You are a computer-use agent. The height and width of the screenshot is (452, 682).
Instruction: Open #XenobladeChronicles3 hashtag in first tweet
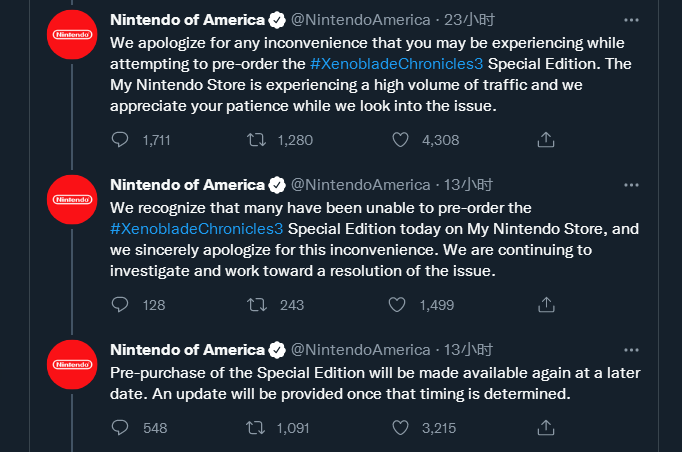pos(397,64)
